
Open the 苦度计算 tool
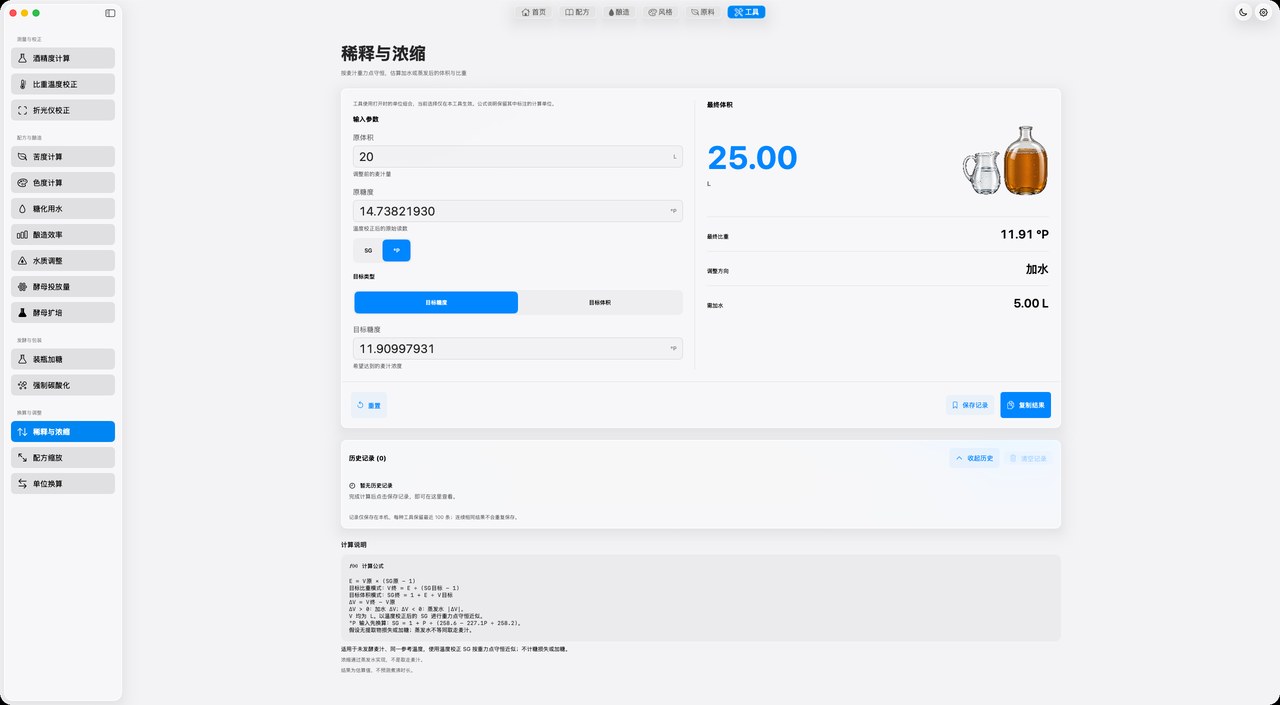coord(63,157)
